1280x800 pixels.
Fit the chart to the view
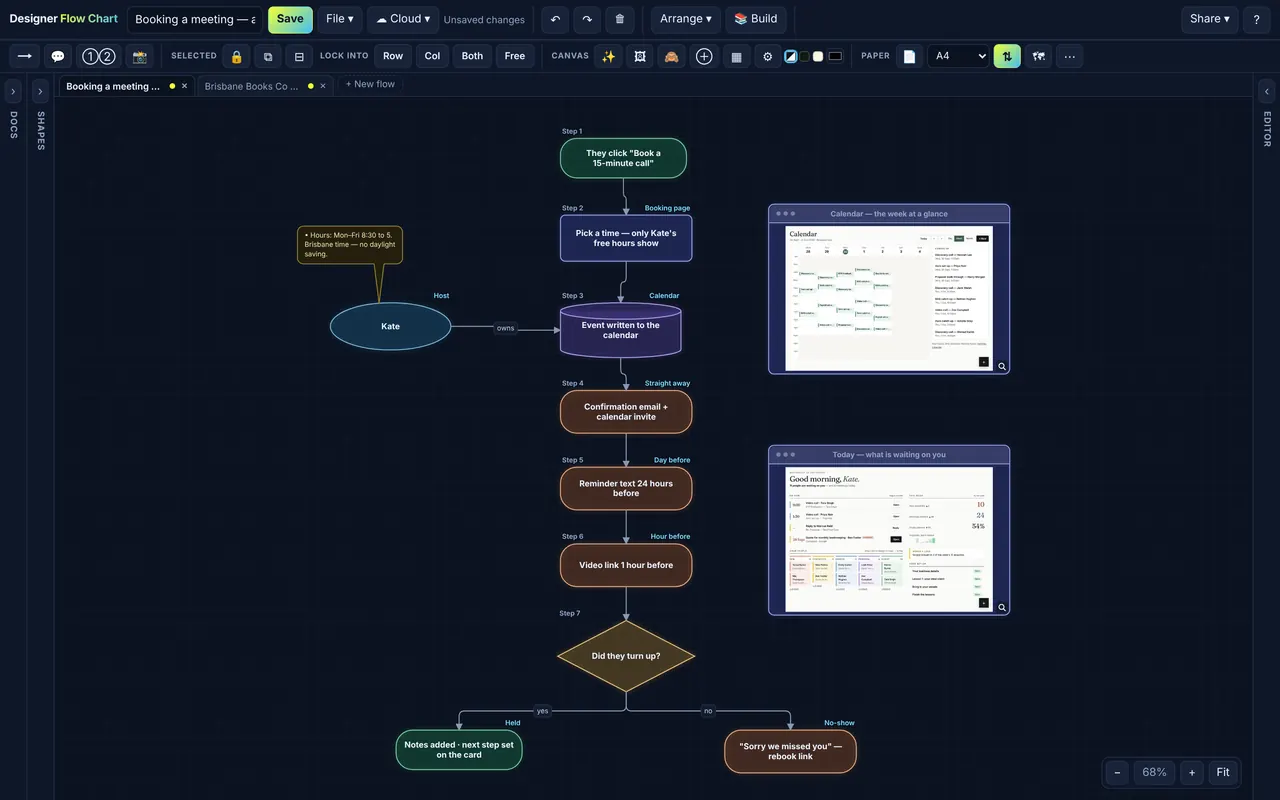(1223, 772)
